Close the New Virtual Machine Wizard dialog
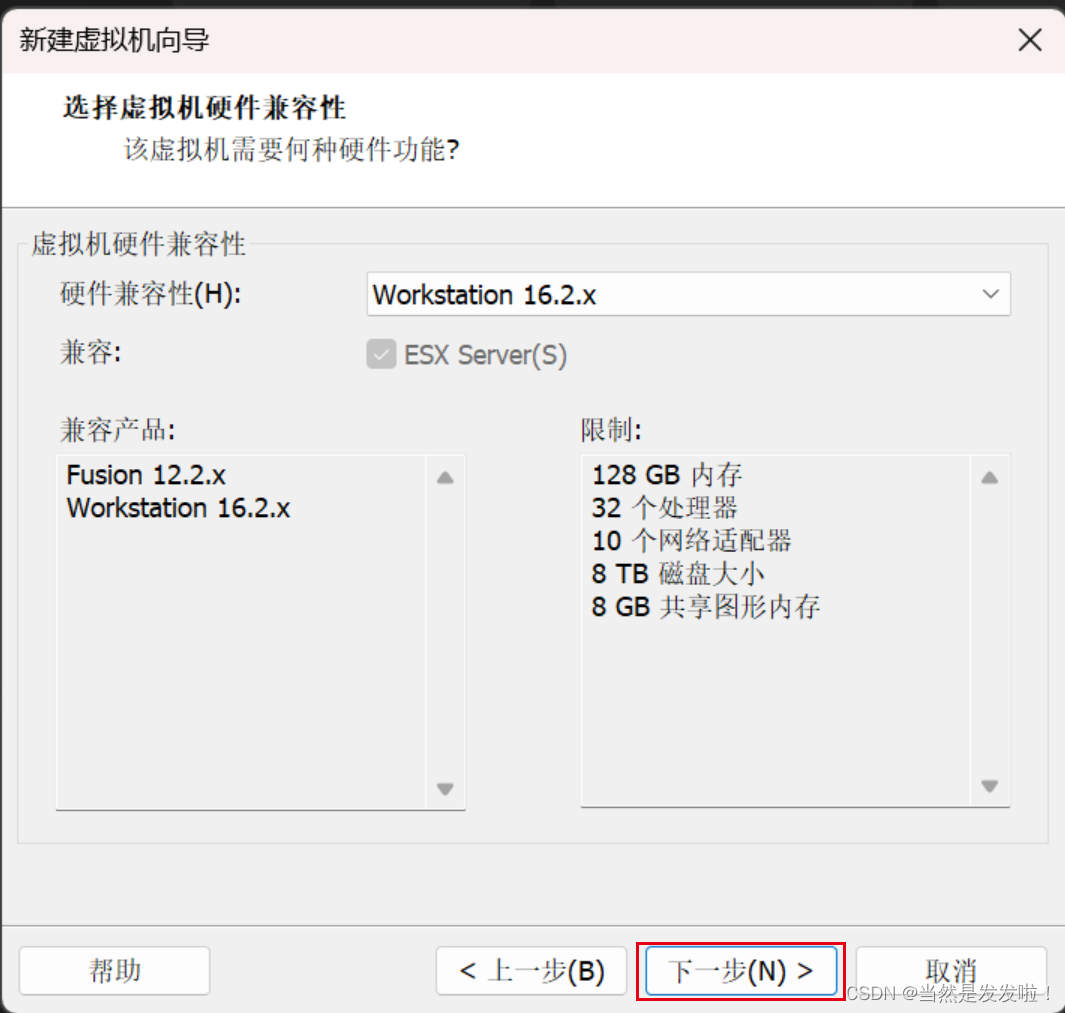 click(x=1030, y=40)
